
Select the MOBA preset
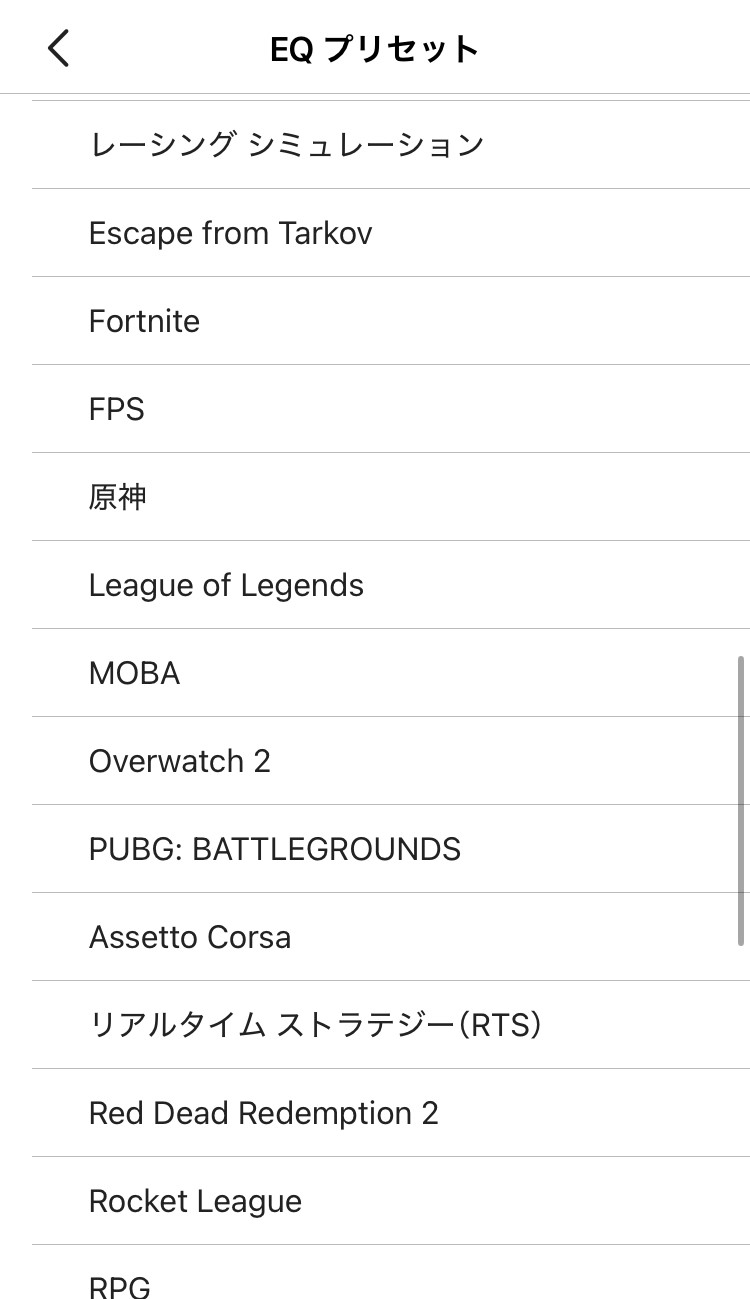pyautogui.click(x=135, y=673)
